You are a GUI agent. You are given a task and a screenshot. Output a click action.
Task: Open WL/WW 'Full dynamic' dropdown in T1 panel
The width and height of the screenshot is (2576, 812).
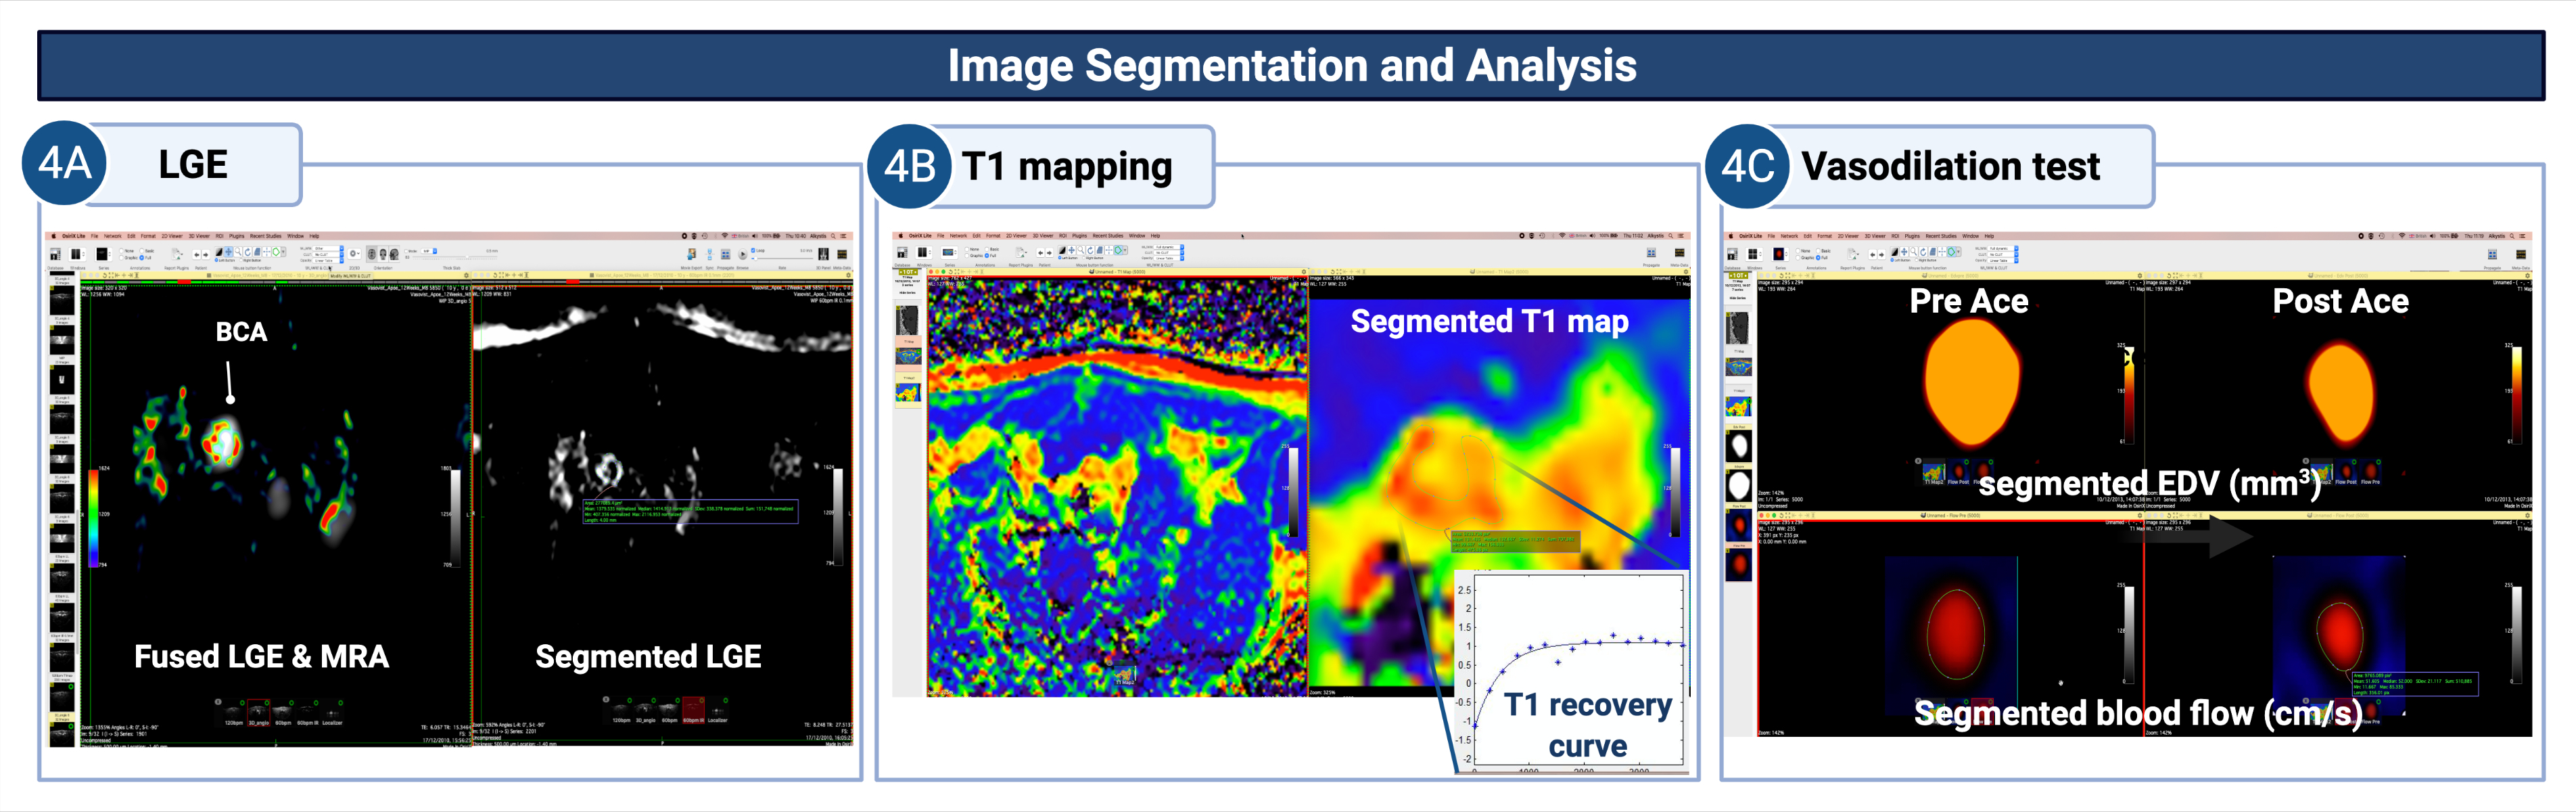pos(1168,248)
